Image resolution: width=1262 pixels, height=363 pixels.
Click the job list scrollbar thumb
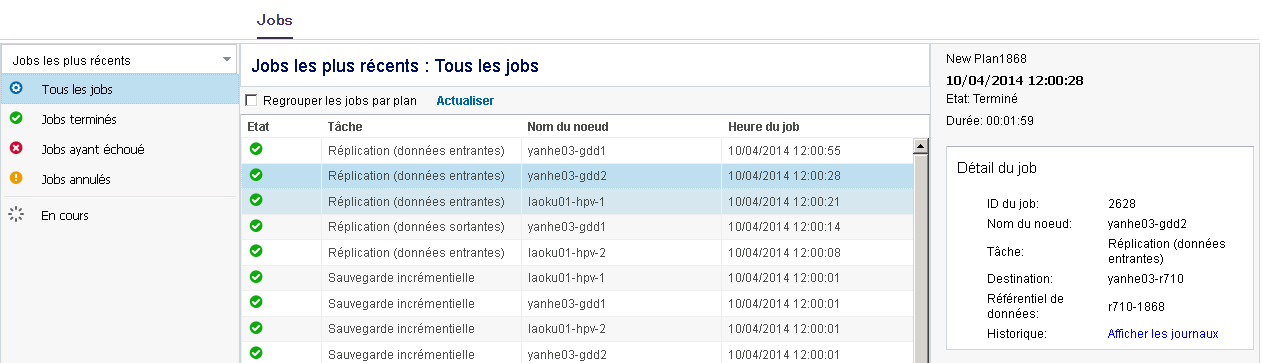[922, 258]
